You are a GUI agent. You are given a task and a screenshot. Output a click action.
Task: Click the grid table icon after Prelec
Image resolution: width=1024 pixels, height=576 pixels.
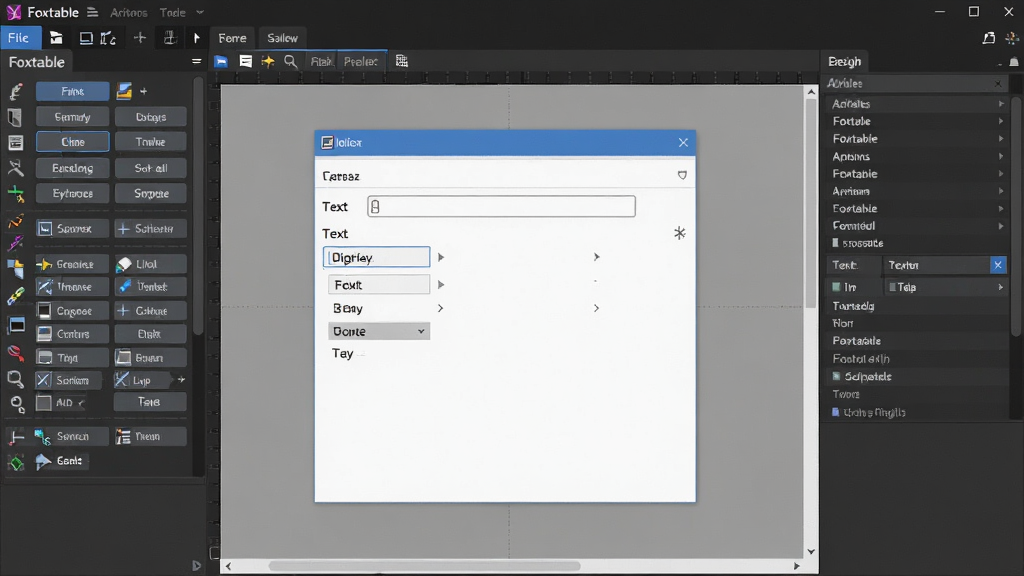click(402, 61)
